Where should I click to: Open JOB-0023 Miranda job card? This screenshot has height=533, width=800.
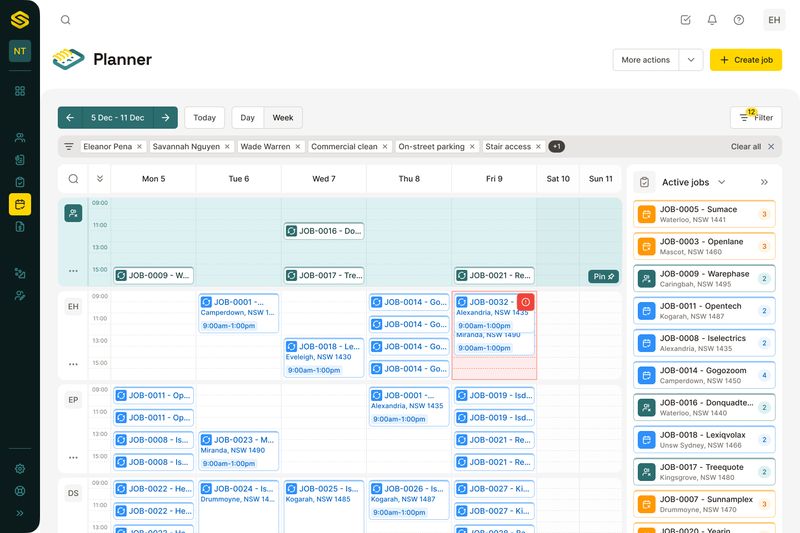[239, 451]
